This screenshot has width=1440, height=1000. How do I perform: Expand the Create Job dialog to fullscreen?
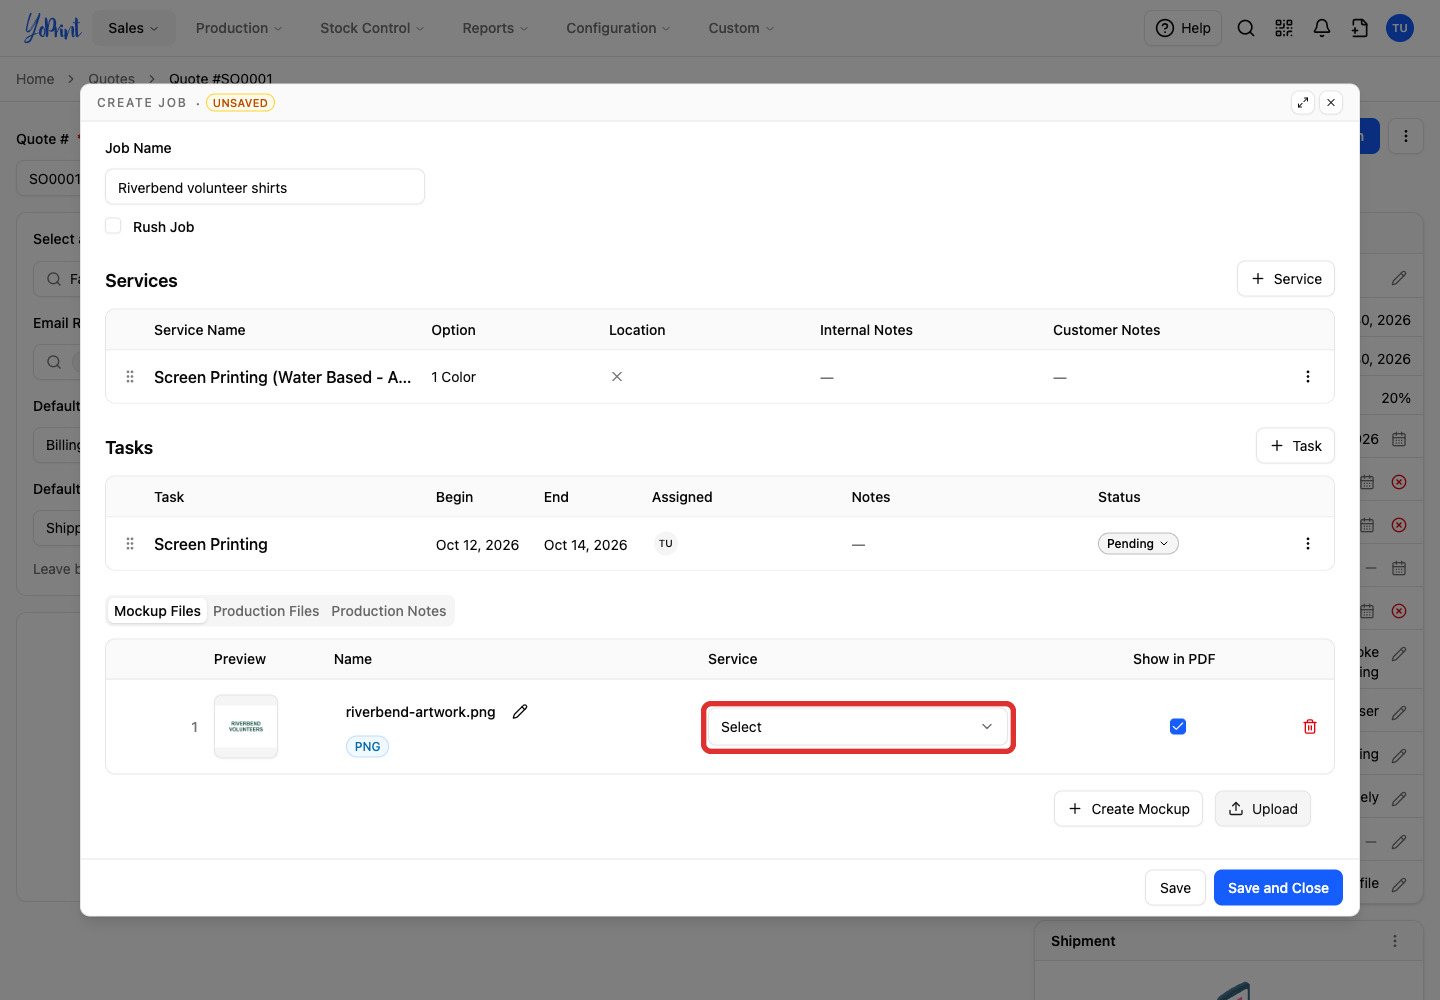tap(1303, 102)
